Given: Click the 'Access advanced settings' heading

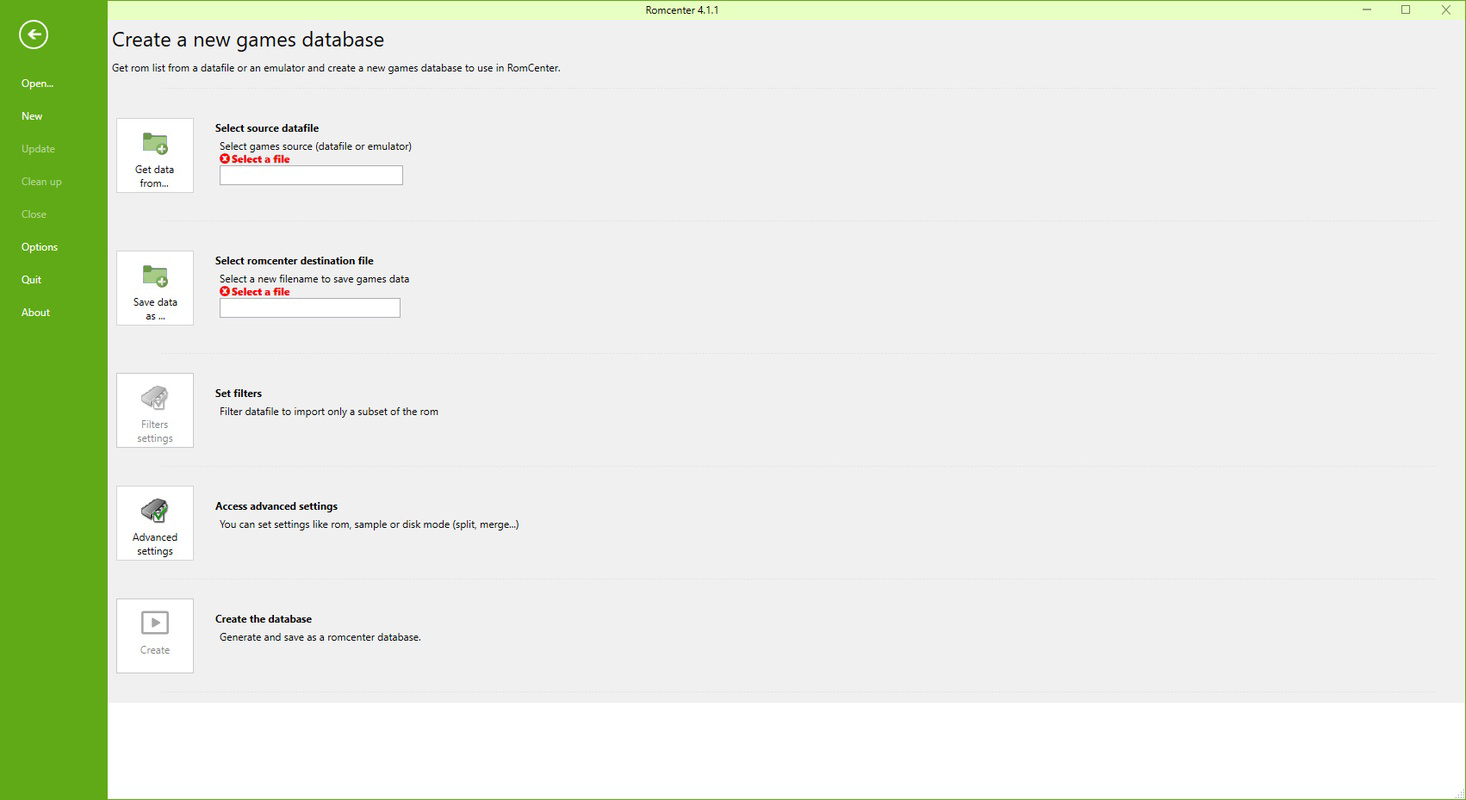Looking at the screenshot, I should pyautogui.click(x=276, y=506).
